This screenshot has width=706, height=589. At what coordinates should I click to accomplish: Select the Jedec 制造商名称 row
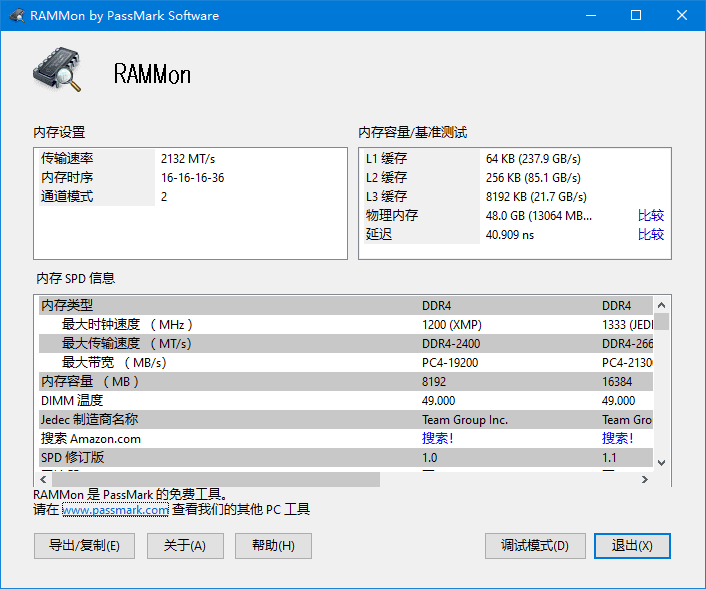(346, 419)
